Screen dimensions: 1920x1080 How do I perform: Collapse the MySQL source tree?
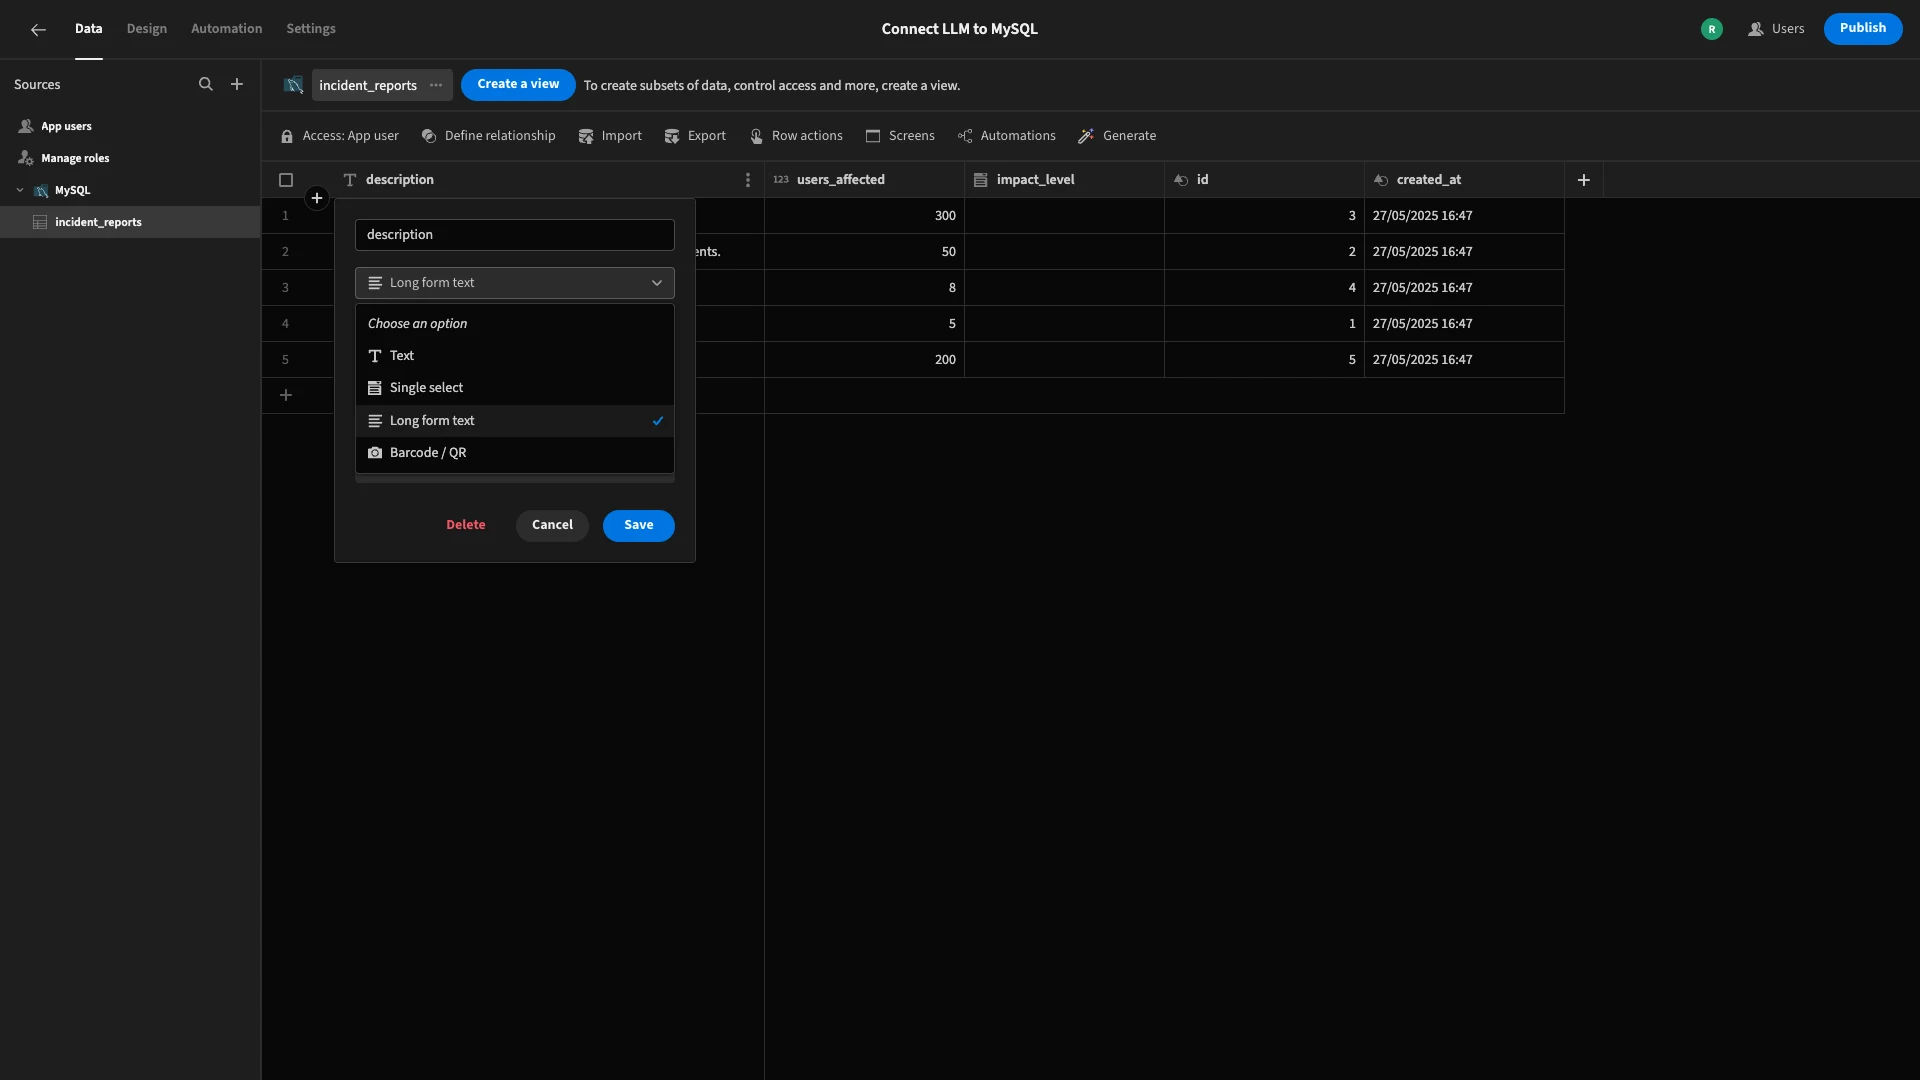coord(20,190)
